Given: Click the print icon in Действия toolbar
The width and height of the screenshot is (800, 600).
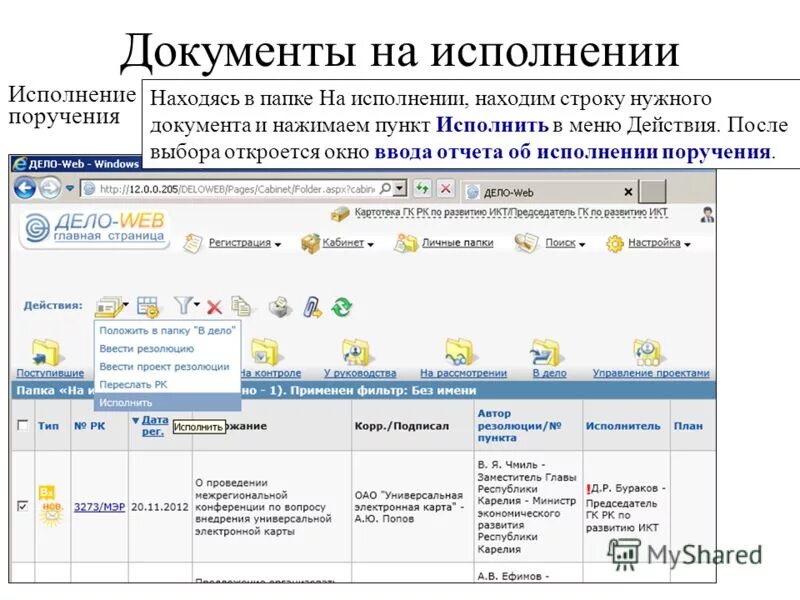Looking at the screenshot, I should 280,307.
